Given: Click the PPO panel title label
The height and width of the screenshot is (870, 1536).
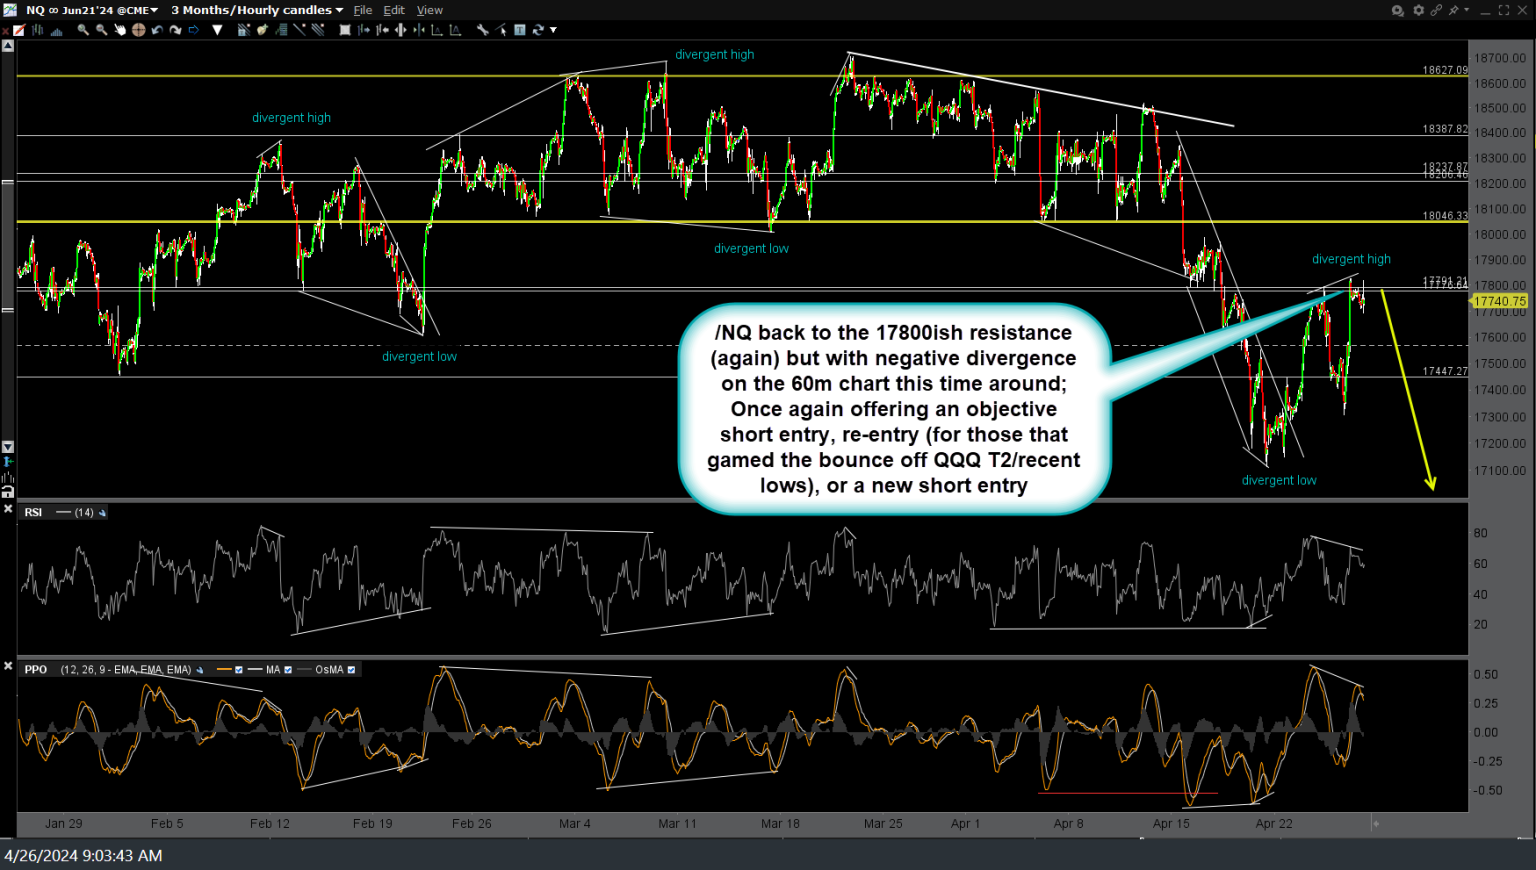Looking at the screenshot, I should (35, 669).
